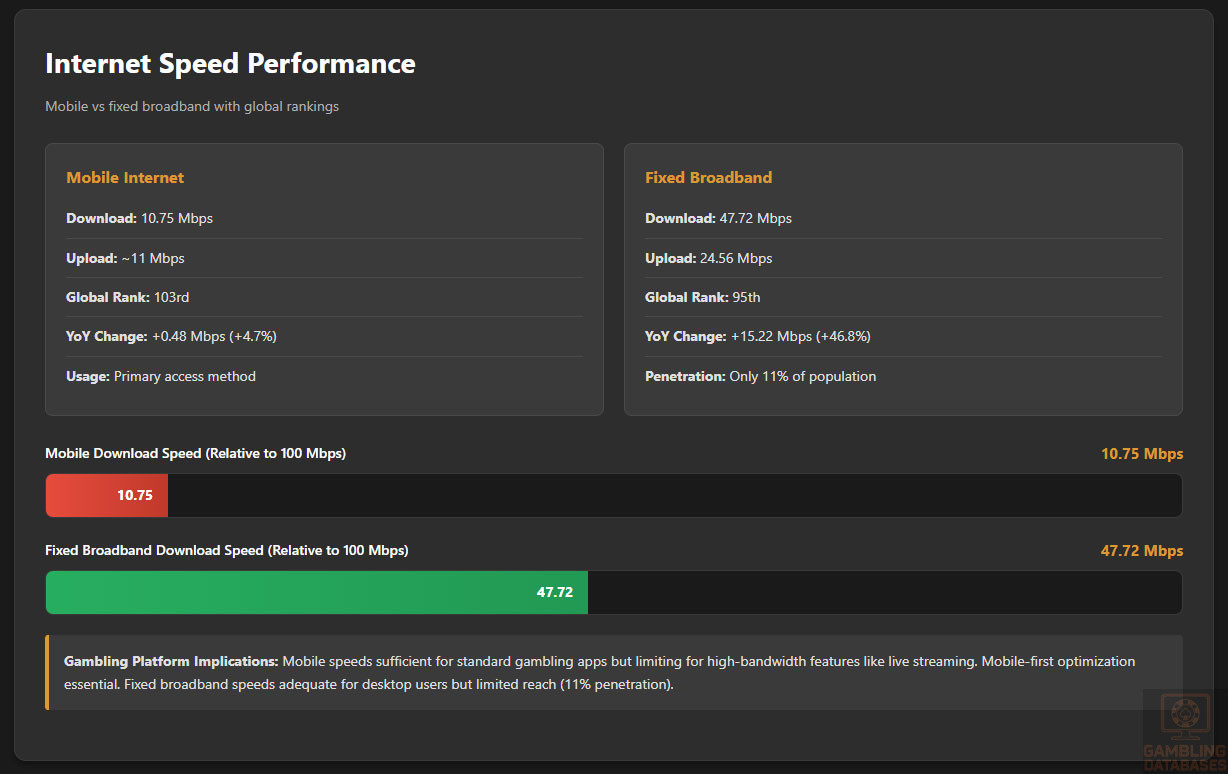Viewport: 1228px width, 774px height.
Task: Select the Usage Primary access method row
Action: coord(161,376)
